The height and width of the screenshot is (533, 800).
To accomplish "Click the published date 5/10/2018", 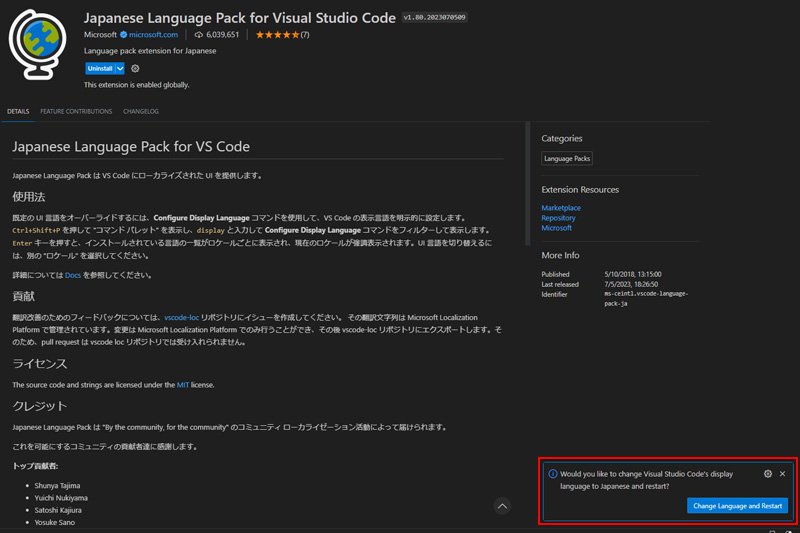I will point(633,274).
